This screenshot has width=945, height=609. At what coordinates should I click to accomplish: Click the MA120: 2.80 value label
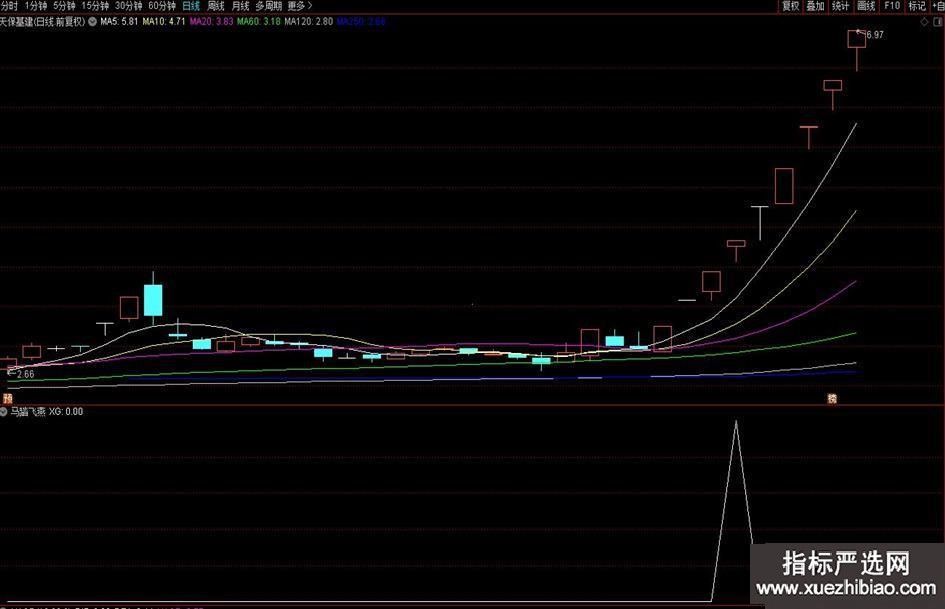309,22
